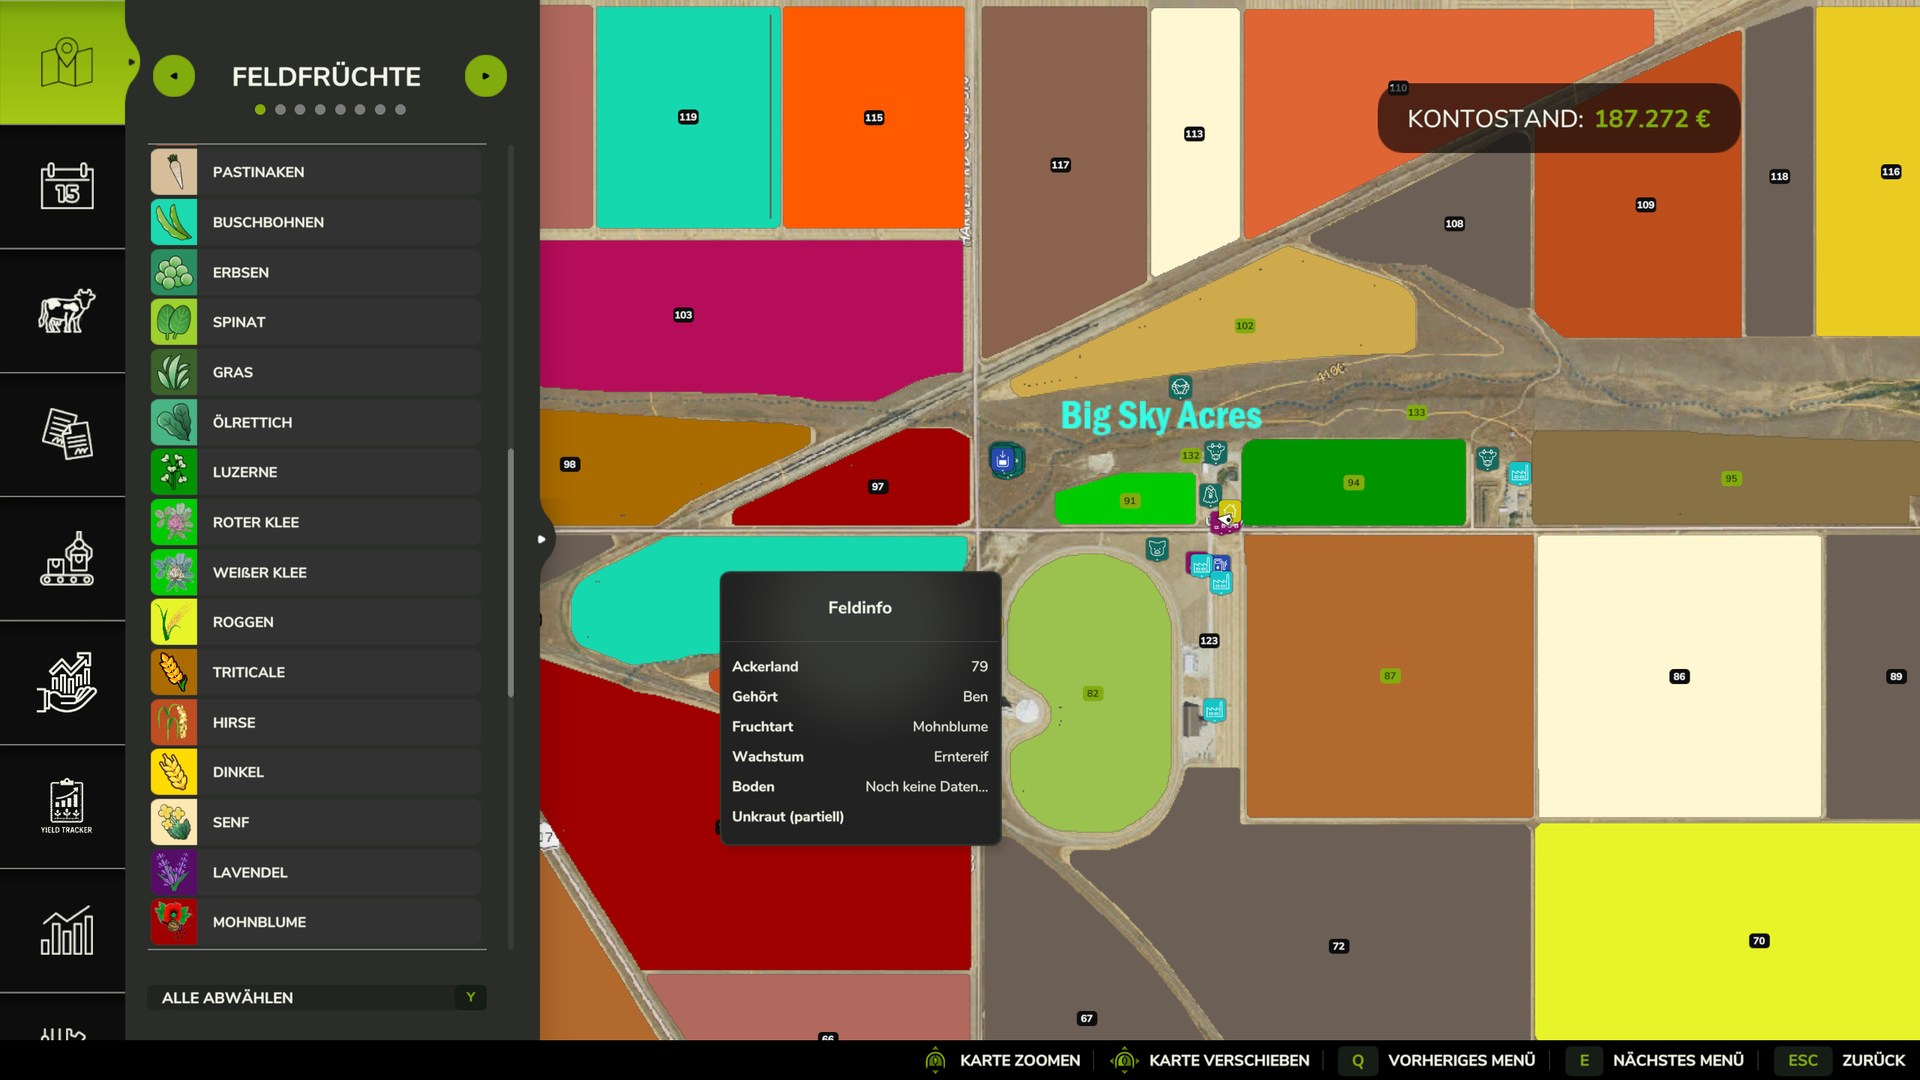The image size is (1920, 1080).
Task: Open the animals (cow) menu icon
Action: [x=66, y=311]
